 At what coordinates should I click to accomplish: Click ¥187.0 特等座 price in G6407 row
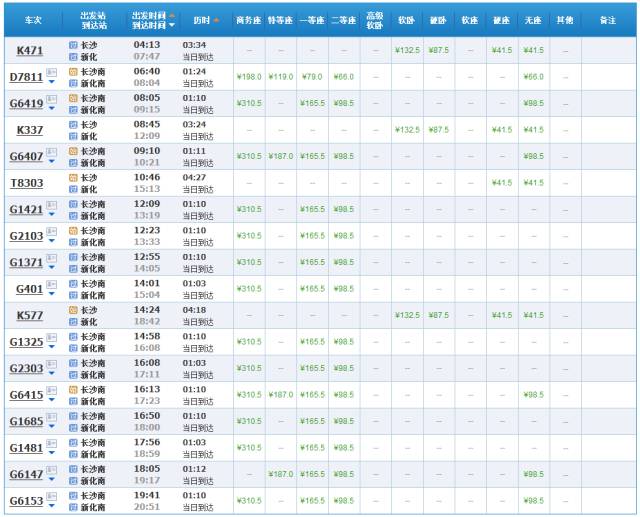(281, 156)
